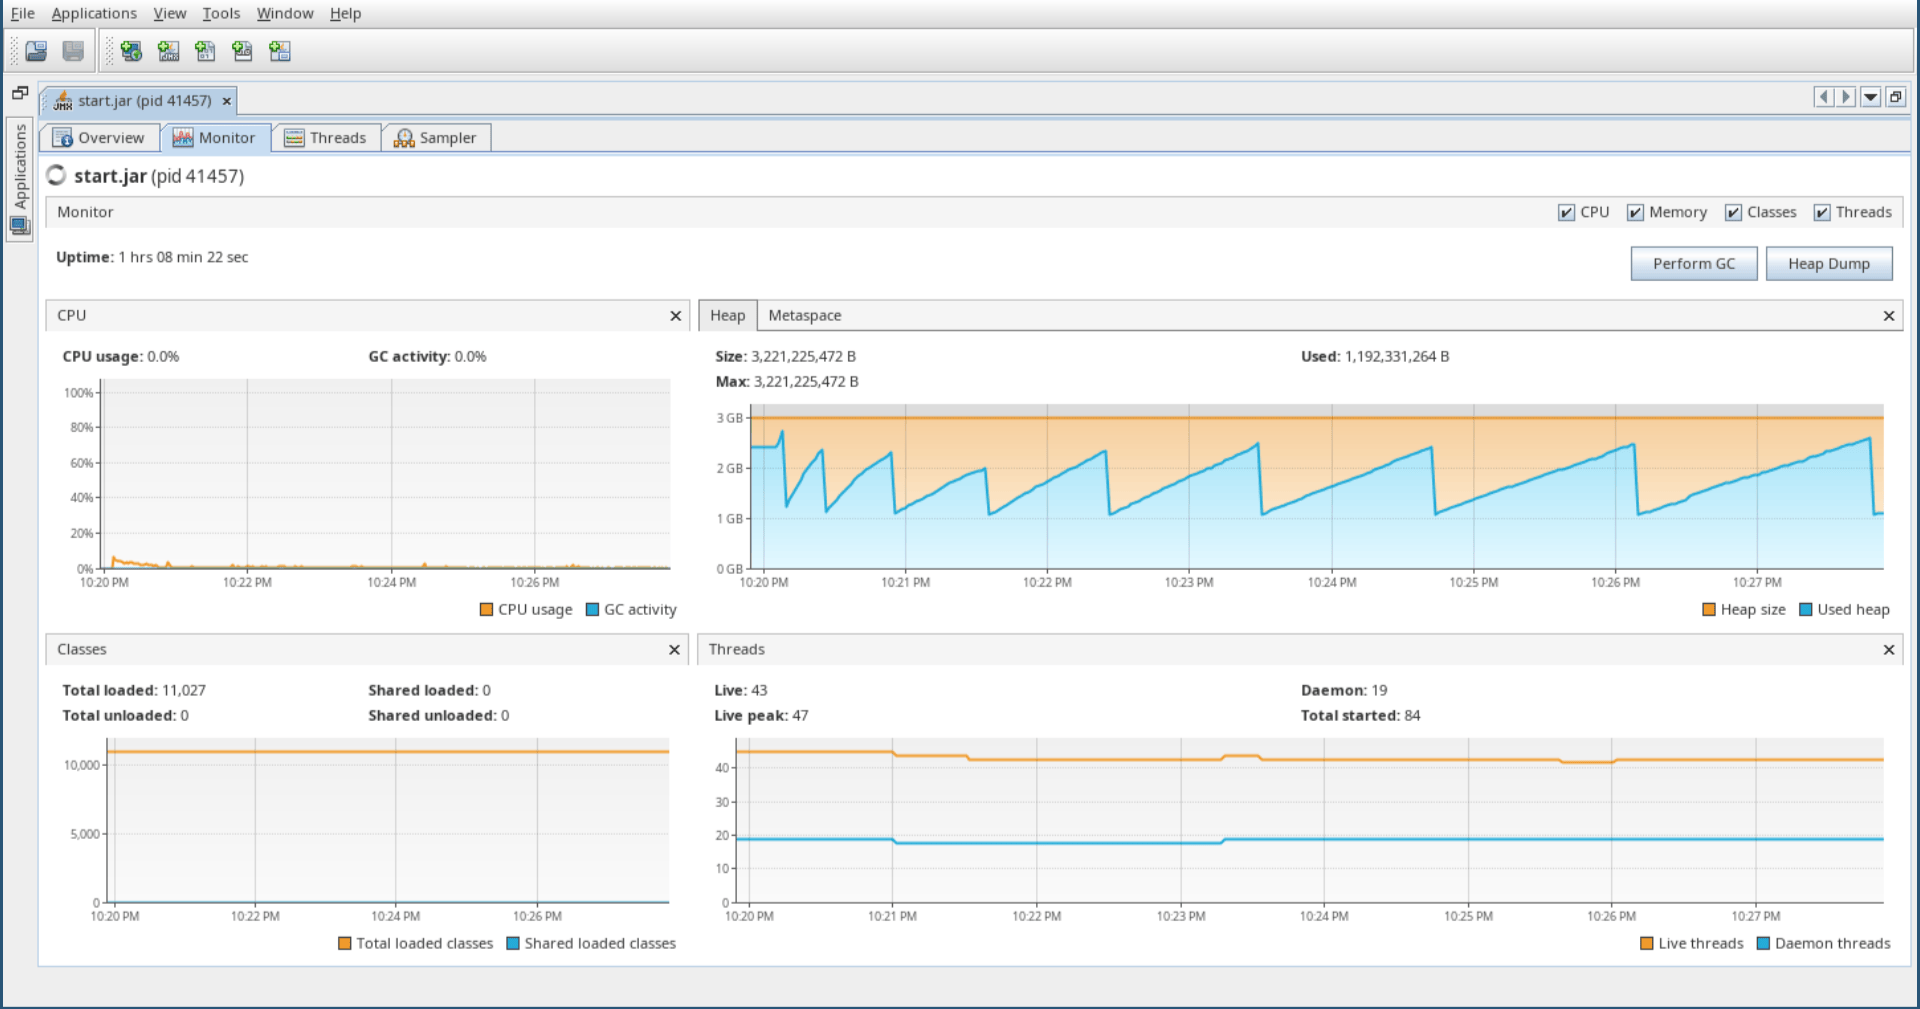Uncheck the Classes checkbox
Viewport: 1920px width, 1009px height.
click(x=1733, y=213)
